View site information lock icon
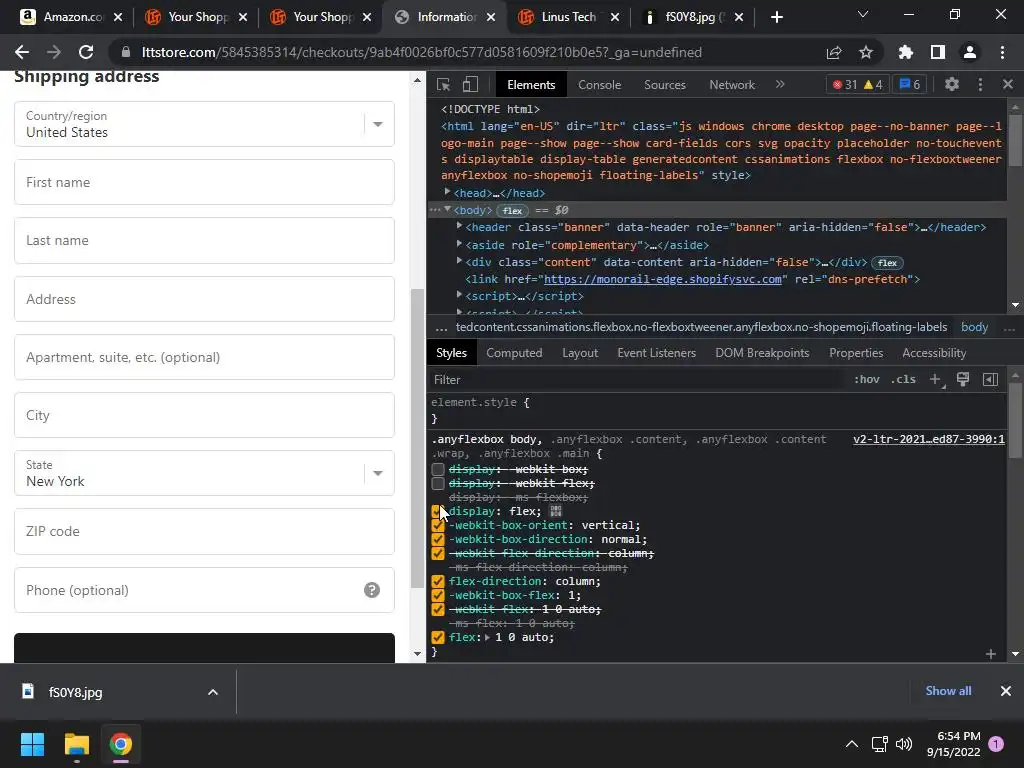Viewport: 1024px width, 768px height. tap(126, 52)
